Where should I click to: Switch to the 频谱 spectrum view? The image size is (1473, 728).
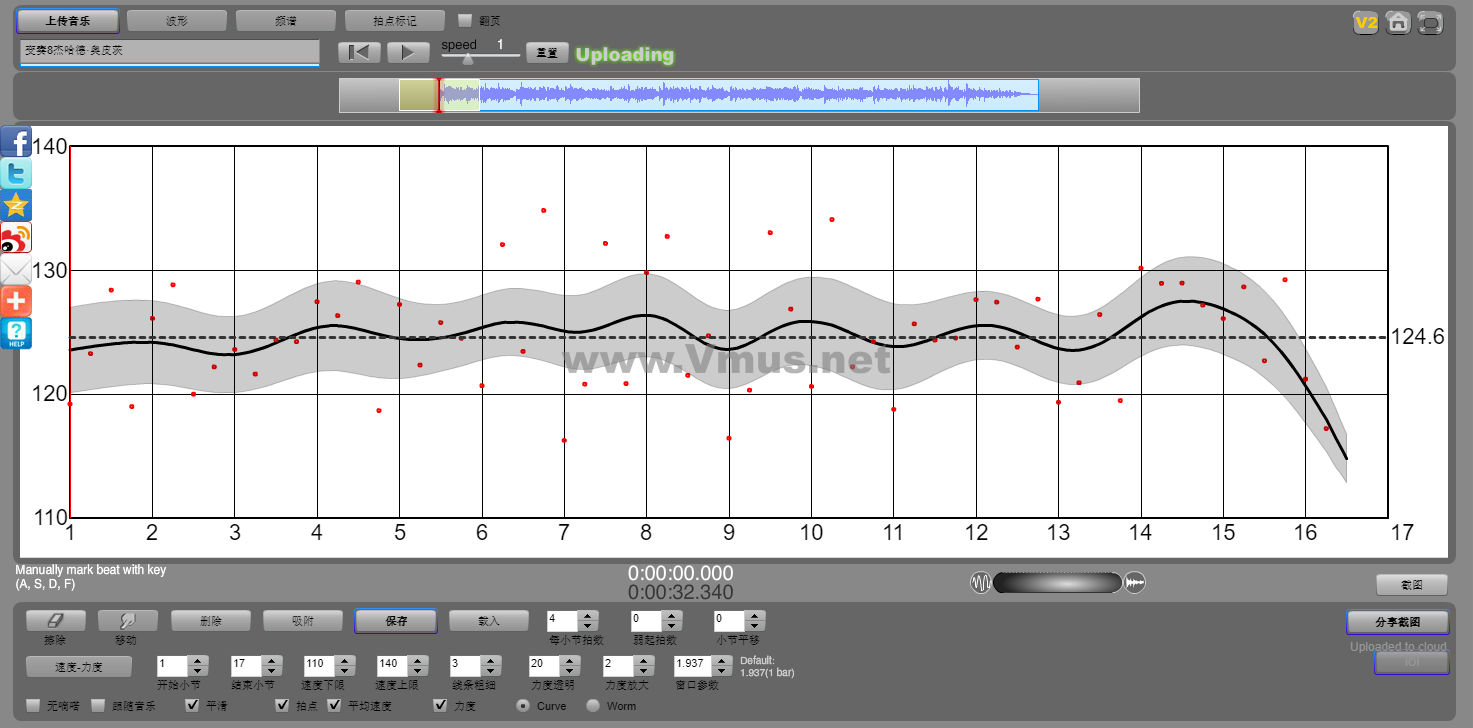tap(285, 20)
